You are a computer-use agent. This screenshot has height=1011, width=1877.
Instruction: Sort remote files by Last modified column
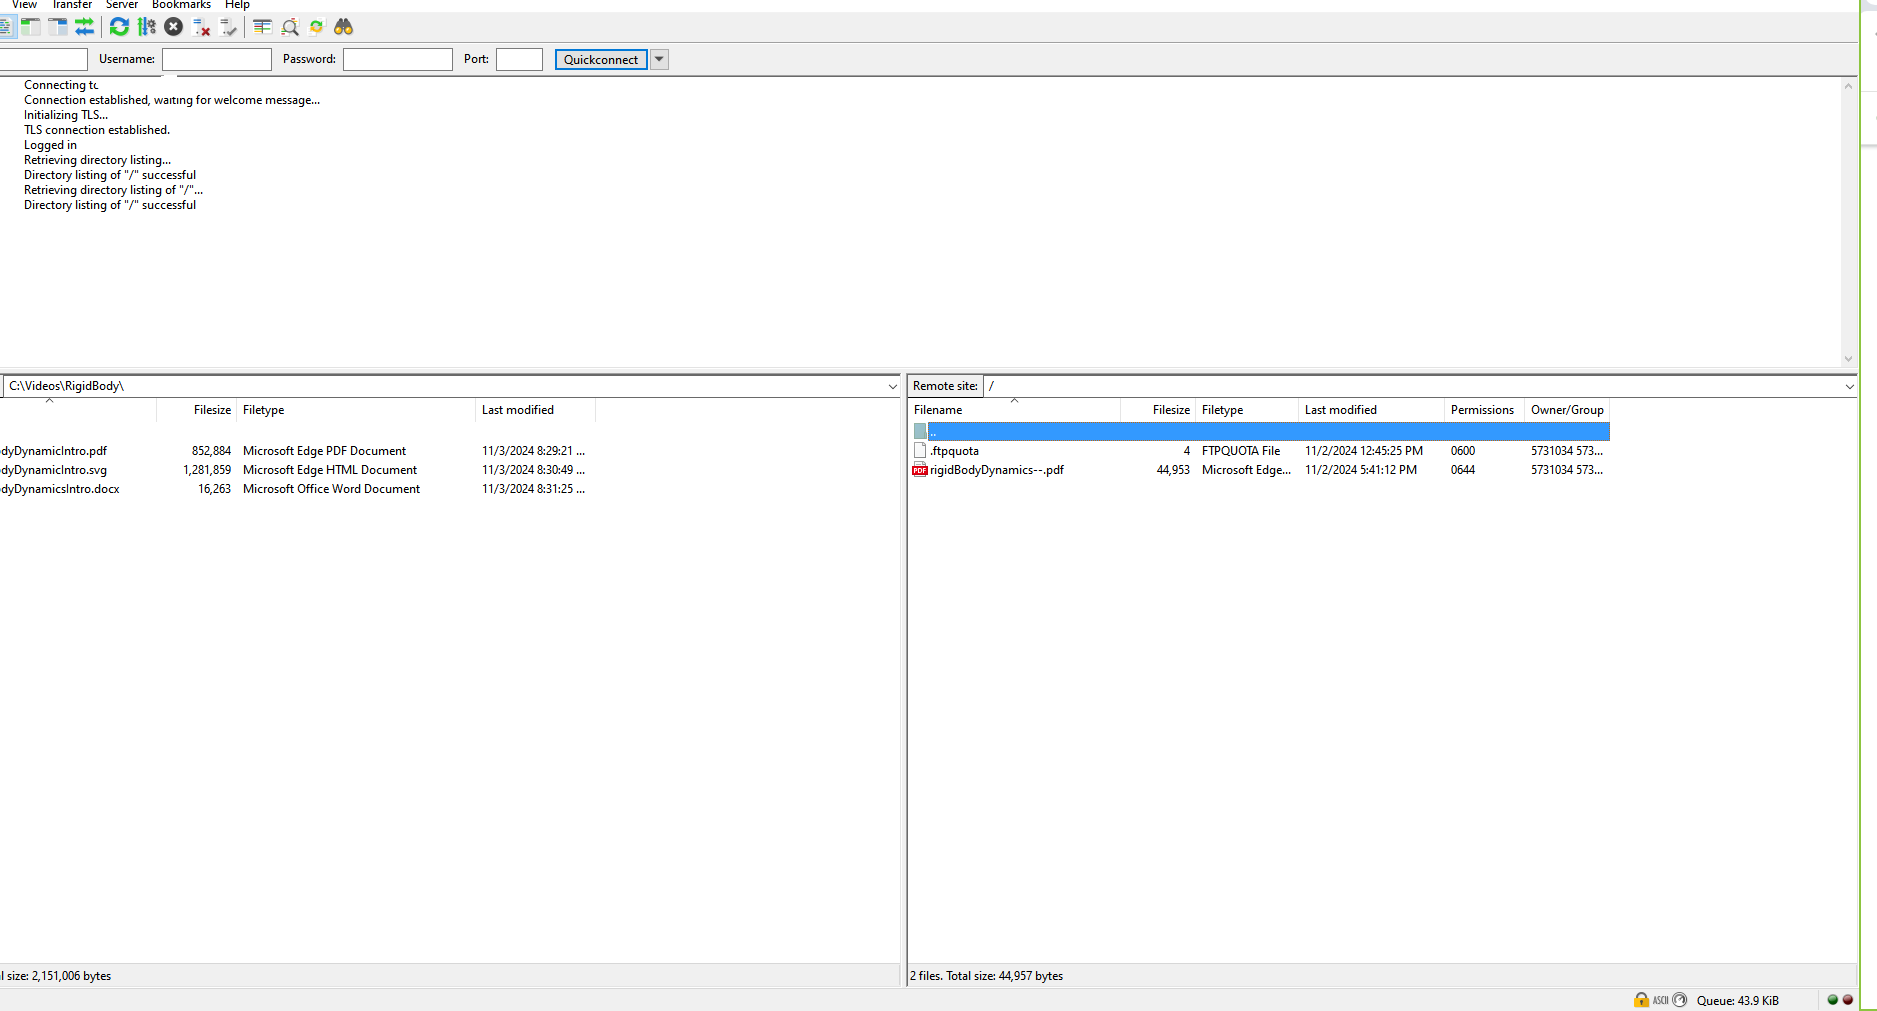tap(1340, 410)
